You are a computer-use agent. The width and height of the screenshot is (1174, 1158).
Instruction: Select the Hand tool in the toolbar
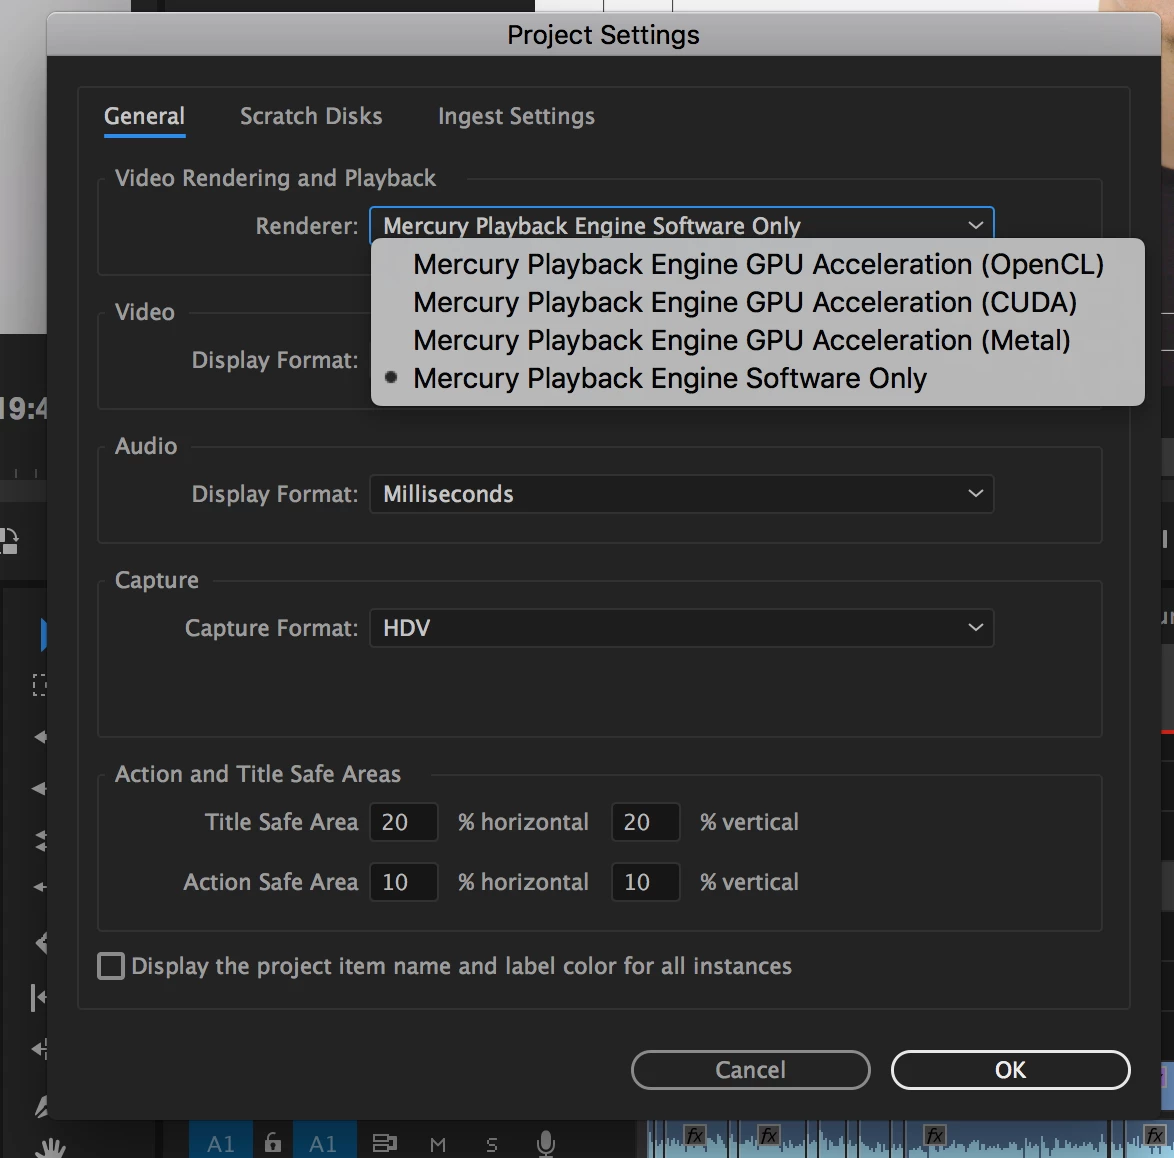pyautogui.click(x=52, y=1148)
